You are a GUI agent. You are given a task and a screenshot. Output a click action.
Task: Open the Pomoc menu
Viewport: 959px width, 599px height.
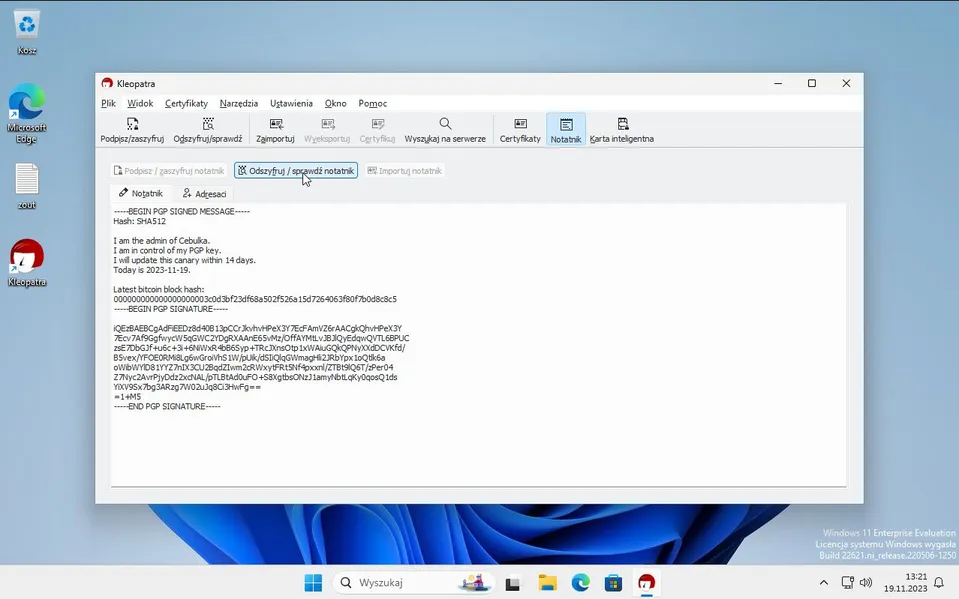pyautogui.click(x=372, y=103)
